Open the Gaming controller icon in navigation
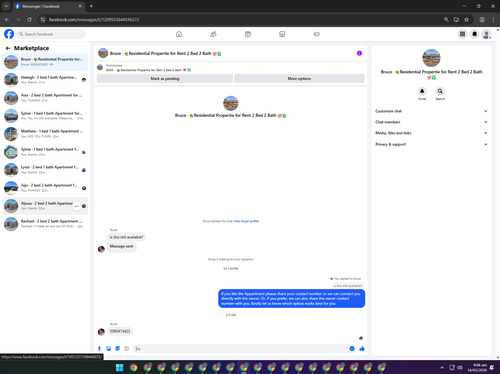The height and width of the screenshot is (374, 500). pos(317,34)
